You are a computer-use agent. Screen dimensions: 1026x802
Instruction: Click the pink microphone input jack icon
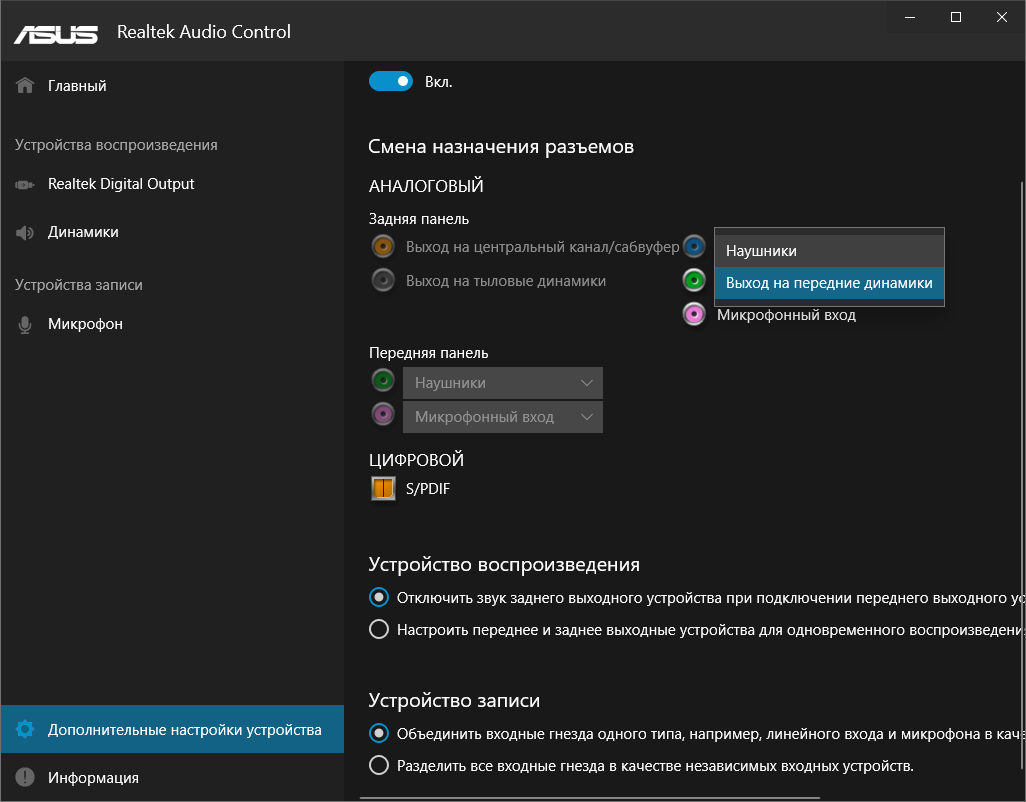coord(694,315)
